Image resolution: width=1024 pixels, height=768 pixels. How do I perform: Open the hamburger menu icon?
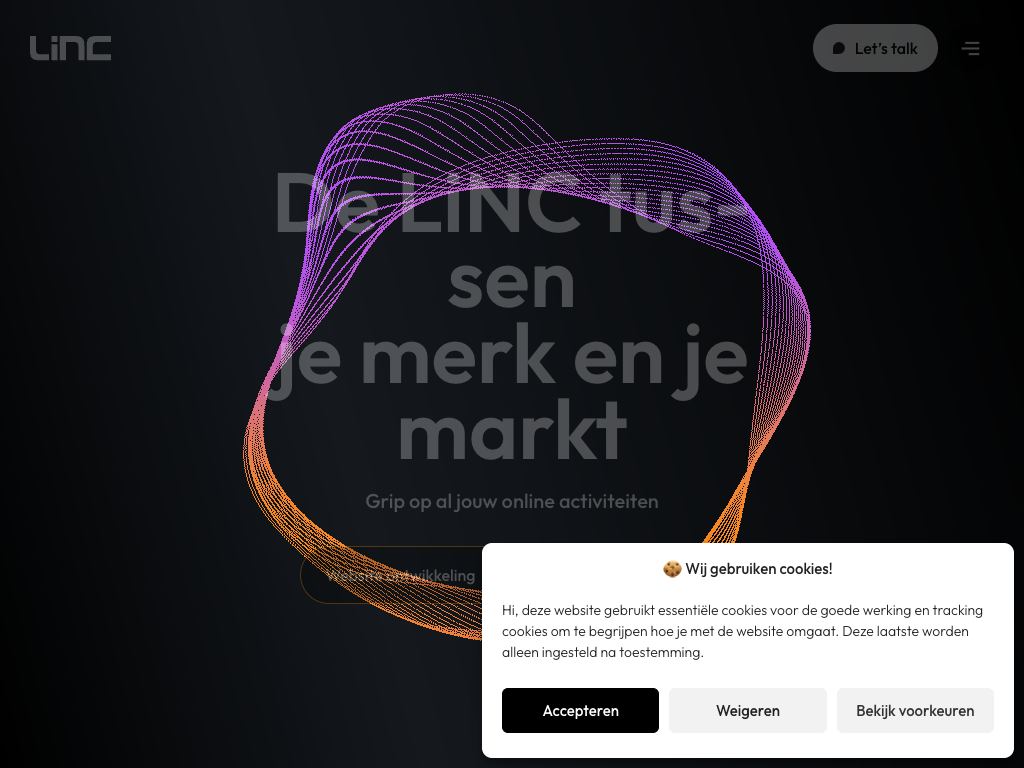coord(970,48)
